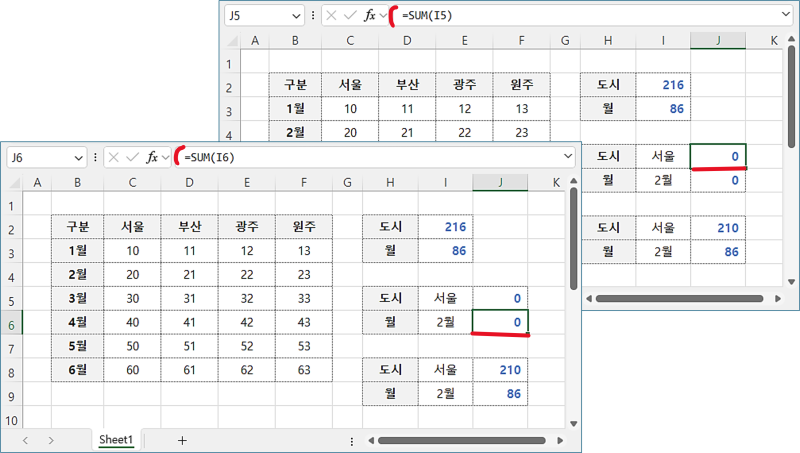Open the J5 Name Box dropdown arrow
800x453 pixels.
296,15
